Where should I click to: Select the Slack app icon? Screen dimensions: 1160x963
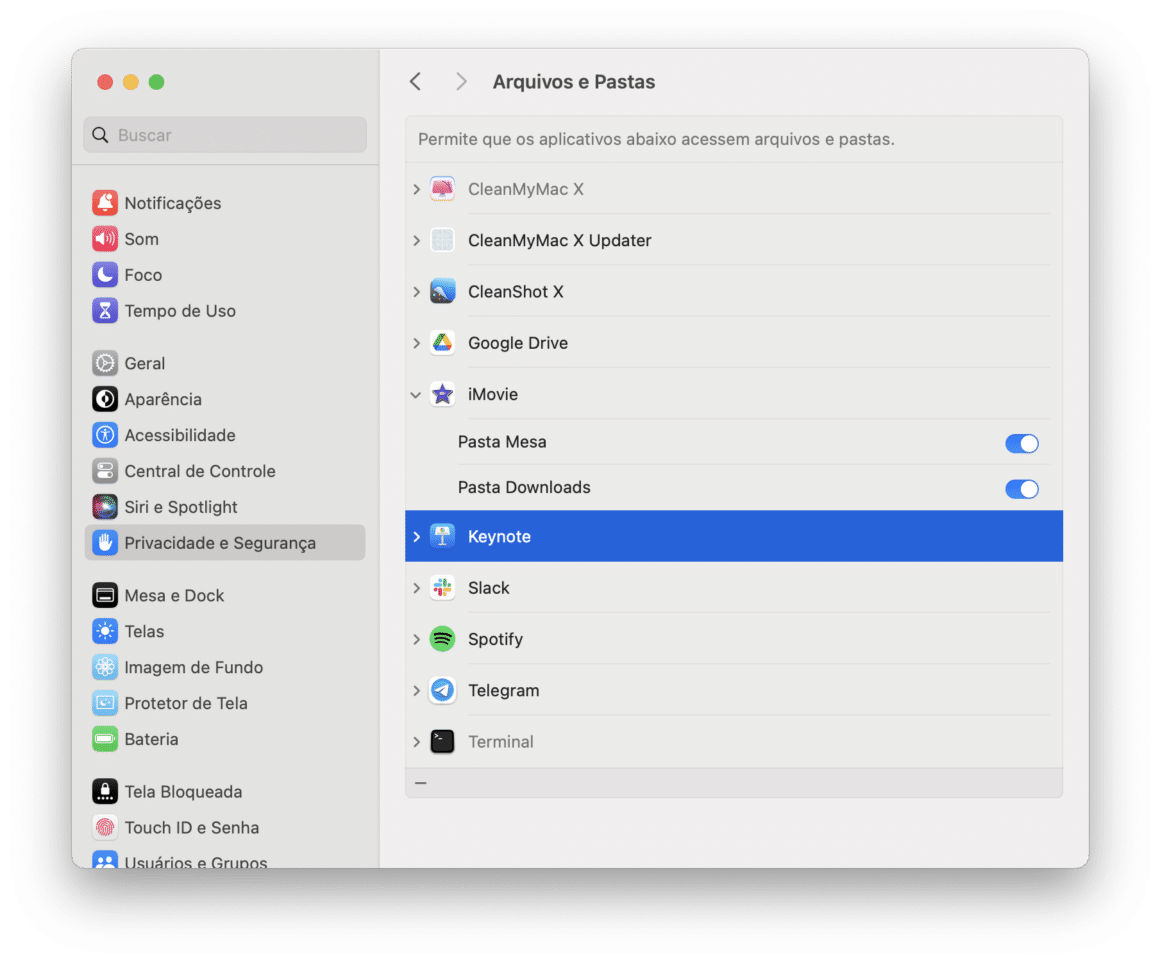coord(442,587)
